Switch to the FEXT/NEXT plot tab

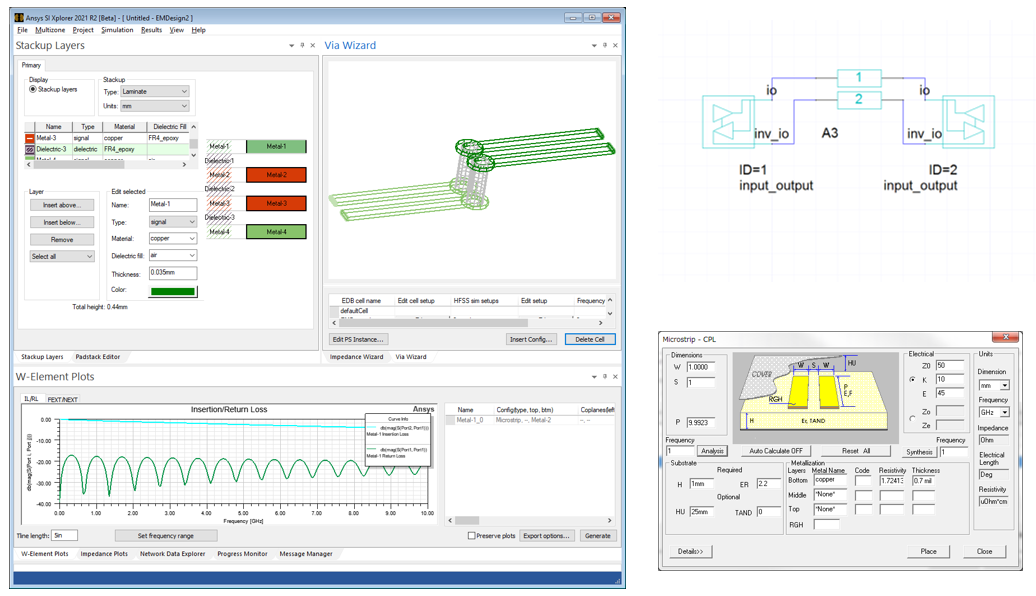tap(63, 399)
